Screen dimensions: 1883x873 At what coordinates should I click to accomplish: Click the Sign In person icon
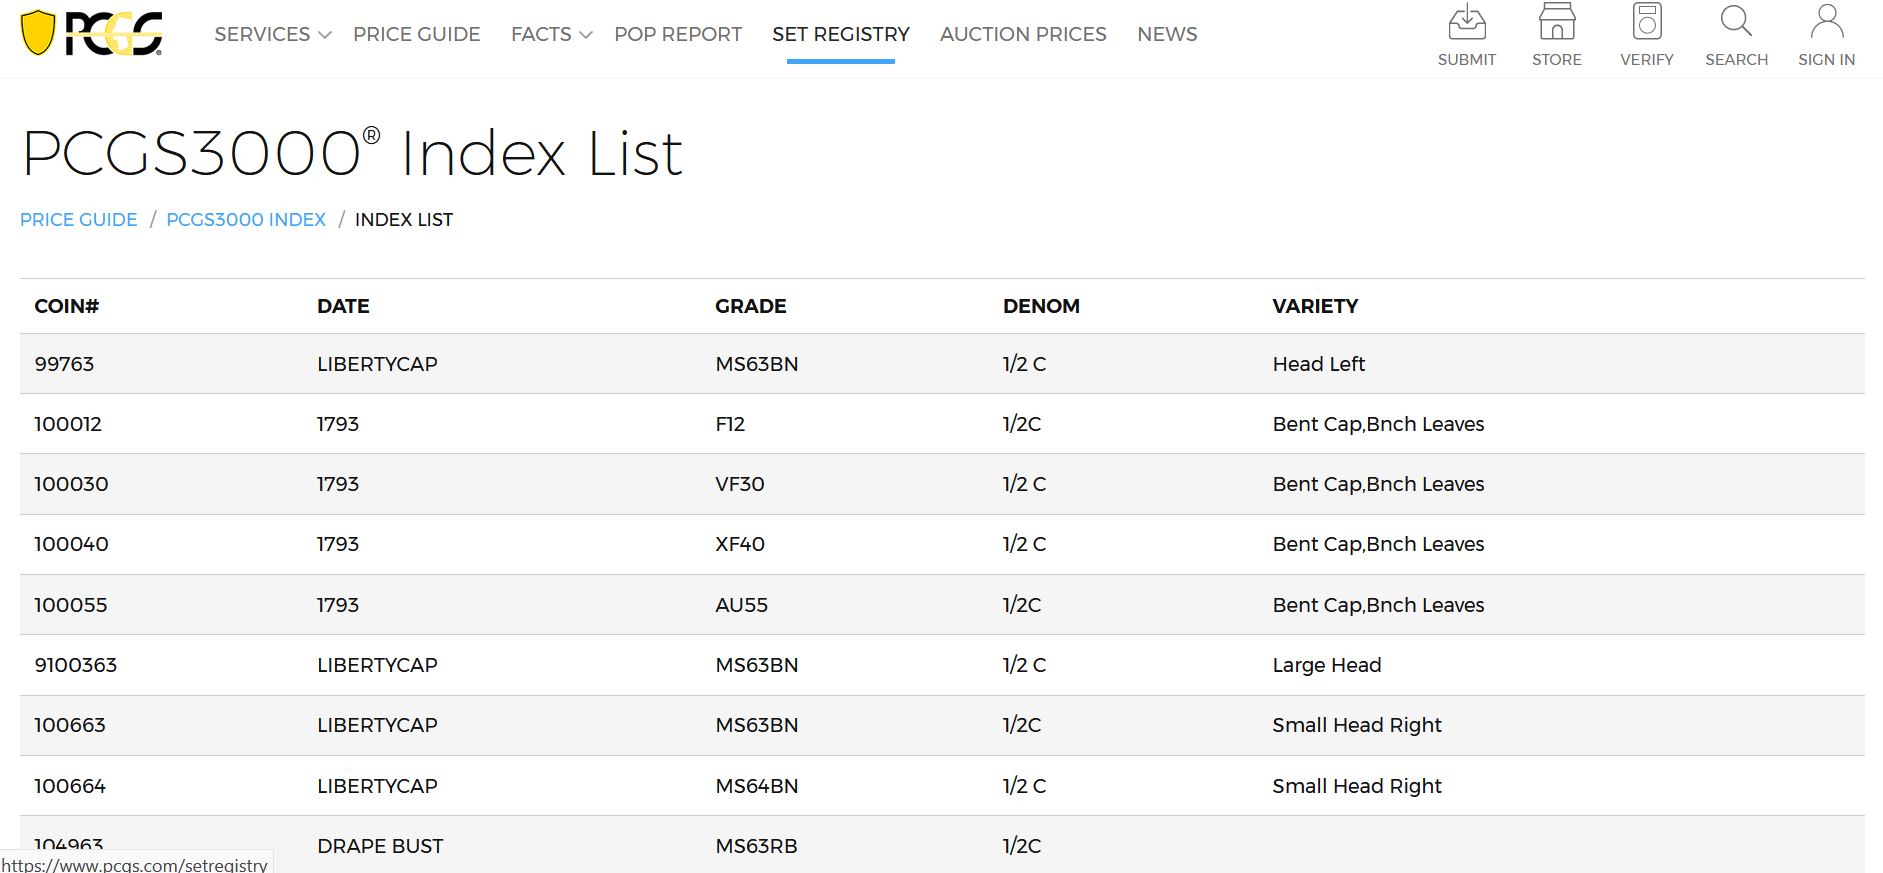coord(1826,22)
